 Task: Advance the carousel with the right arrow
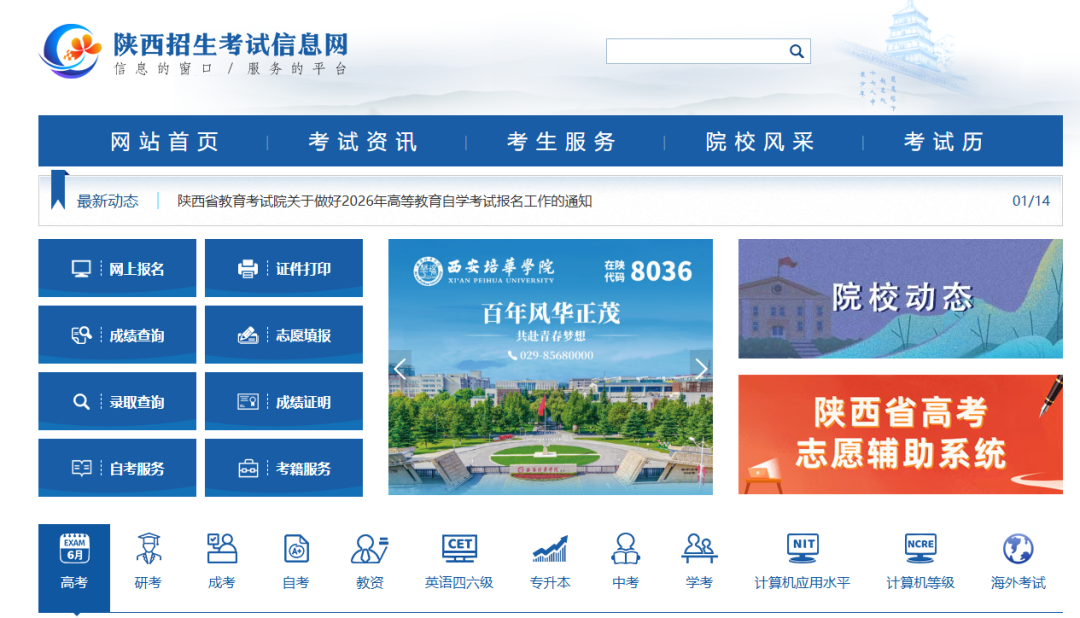[x=700, y=369]
